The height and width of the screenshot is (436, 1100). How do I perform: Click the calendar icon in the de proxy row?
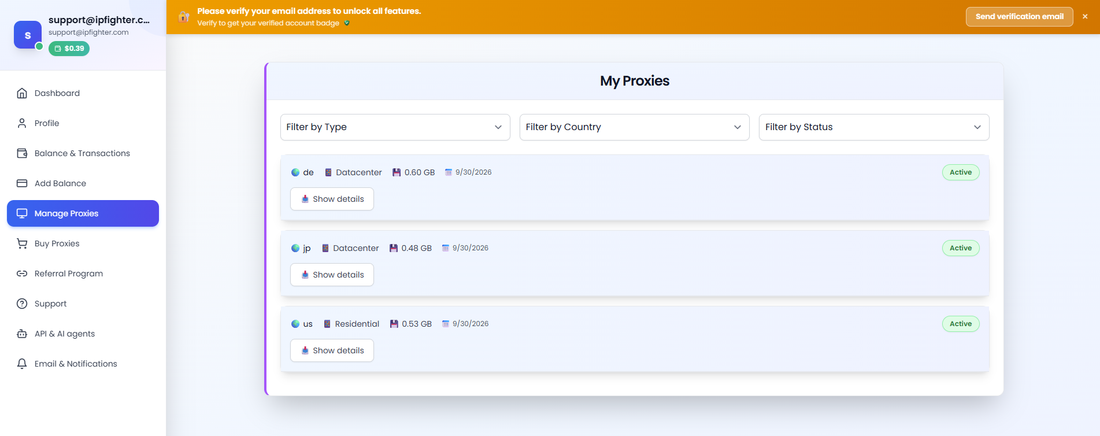448,172
